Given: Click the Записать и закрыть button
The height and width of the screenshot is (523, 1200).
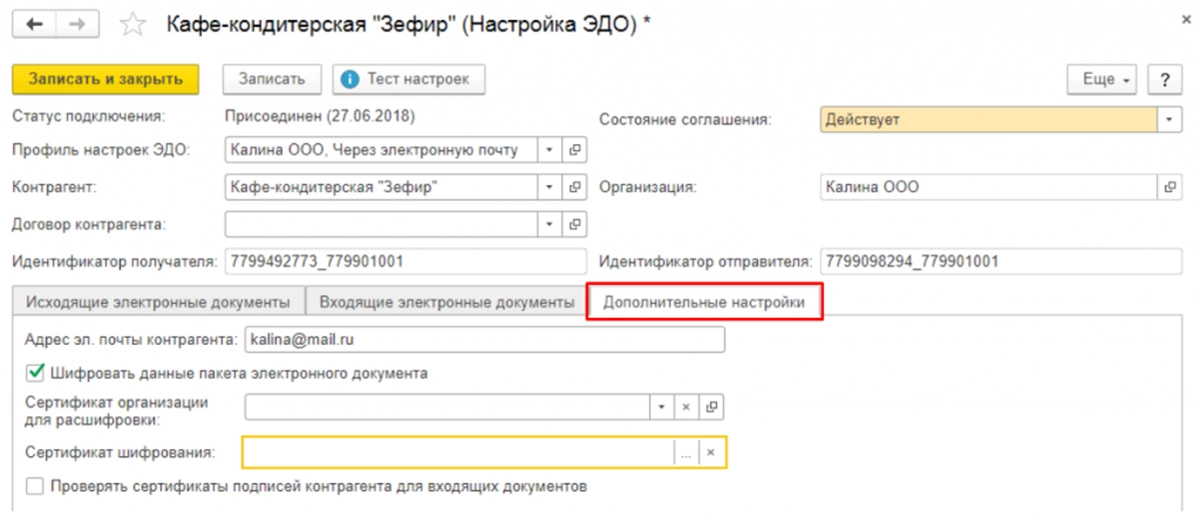Looking at the screenshot, I should point(105,79).
